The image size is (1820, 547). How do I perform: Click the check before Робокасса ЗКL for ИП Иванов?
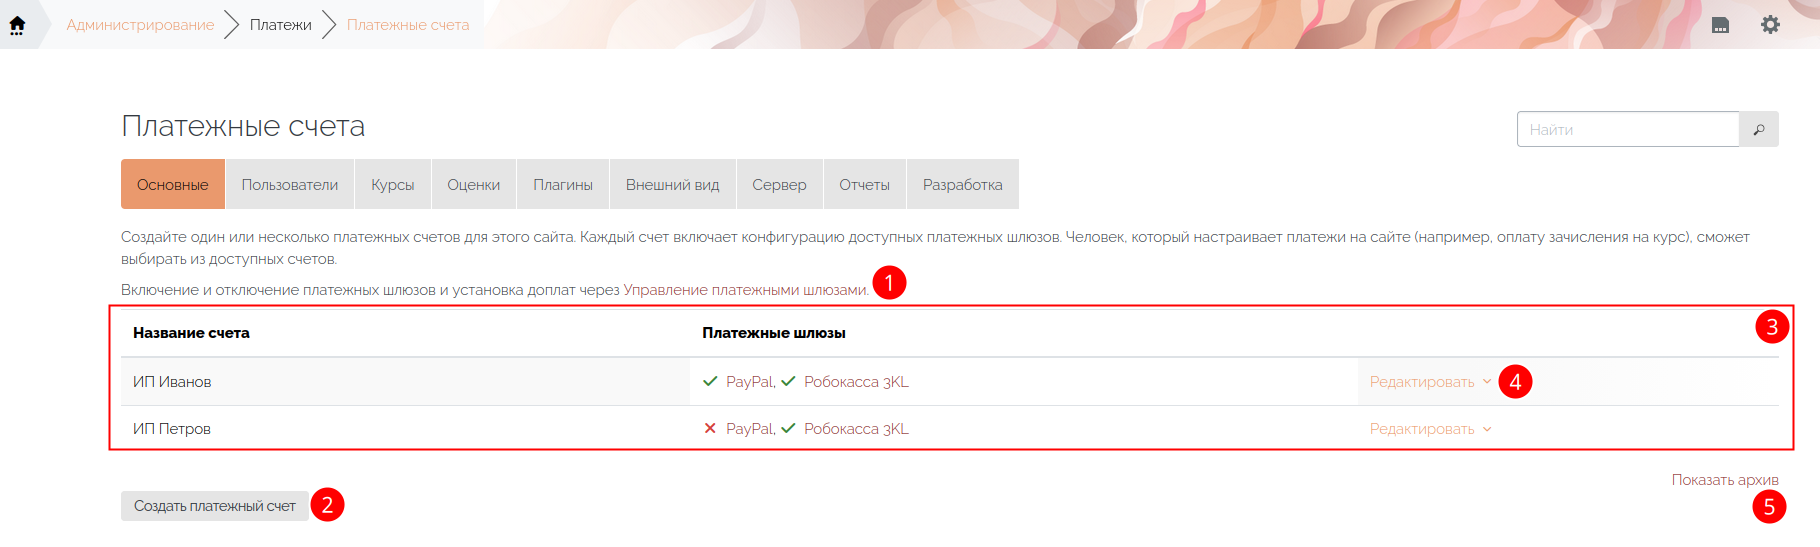[x=788, y=382]
